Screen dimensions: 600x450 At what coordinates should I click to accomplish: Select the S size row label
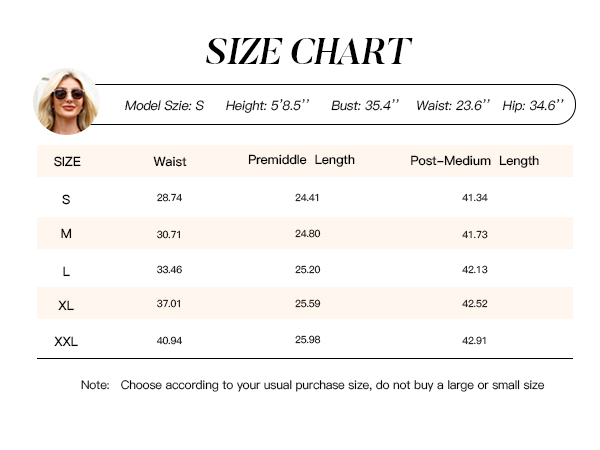[66, 199]
